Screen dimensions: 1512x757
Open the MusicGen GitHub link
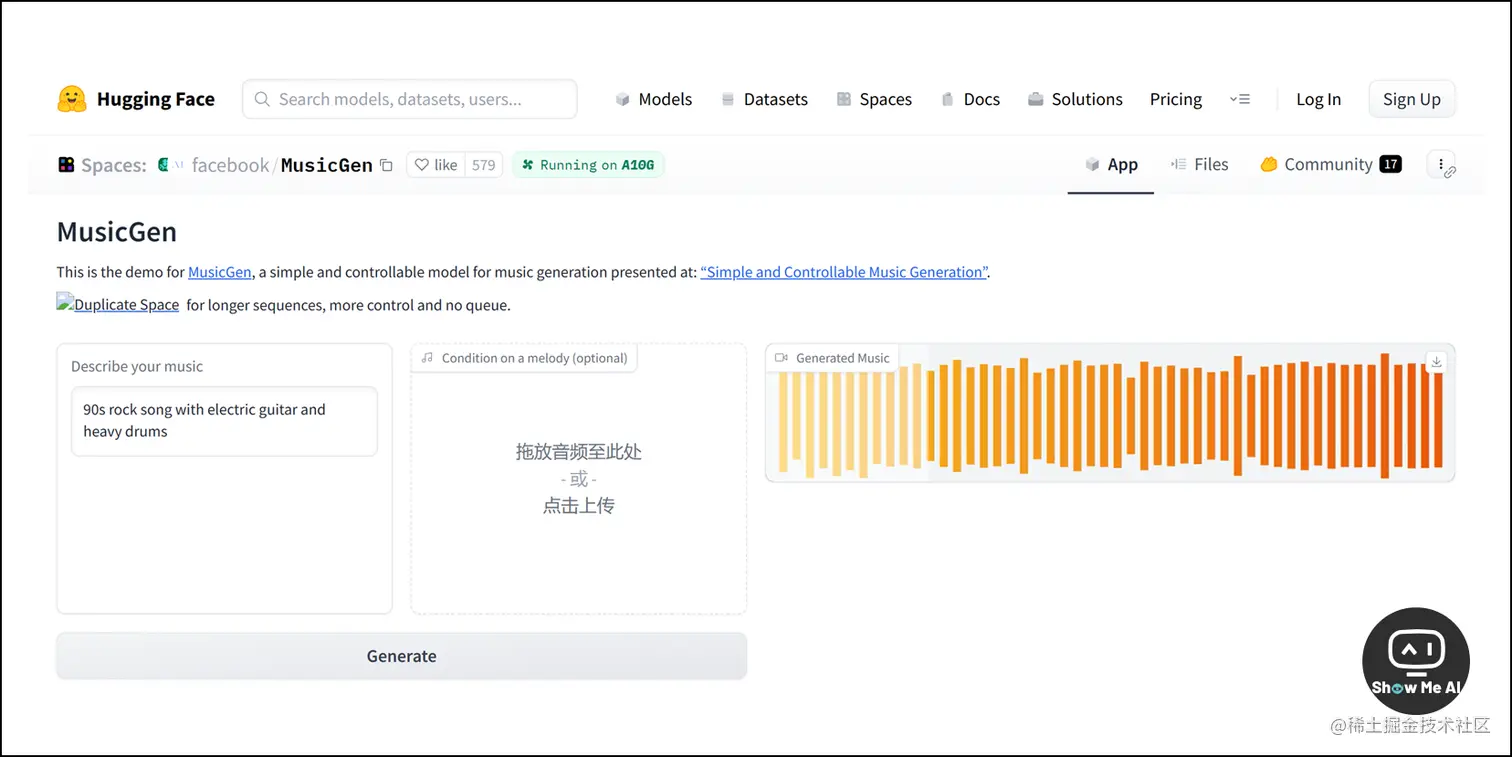tap(220, 272)
